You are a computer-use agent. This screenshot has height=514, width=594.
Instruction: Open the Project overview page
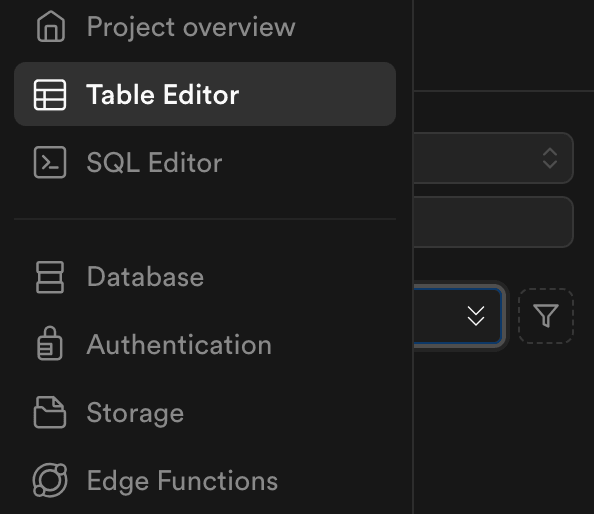tap(191, 27)
